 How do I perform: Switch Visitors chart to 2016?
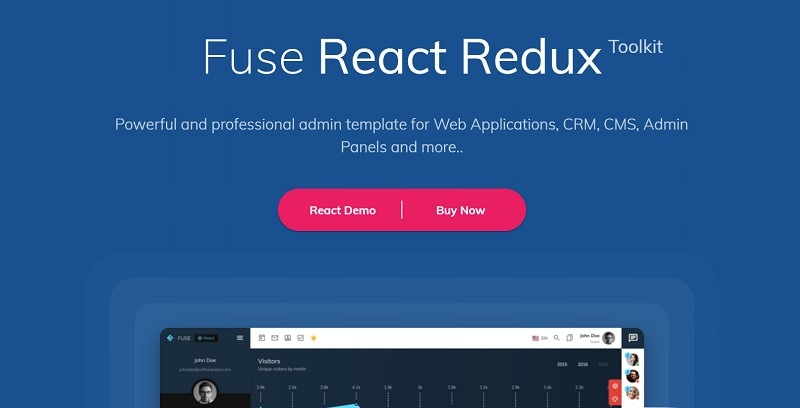coord(583,365)
